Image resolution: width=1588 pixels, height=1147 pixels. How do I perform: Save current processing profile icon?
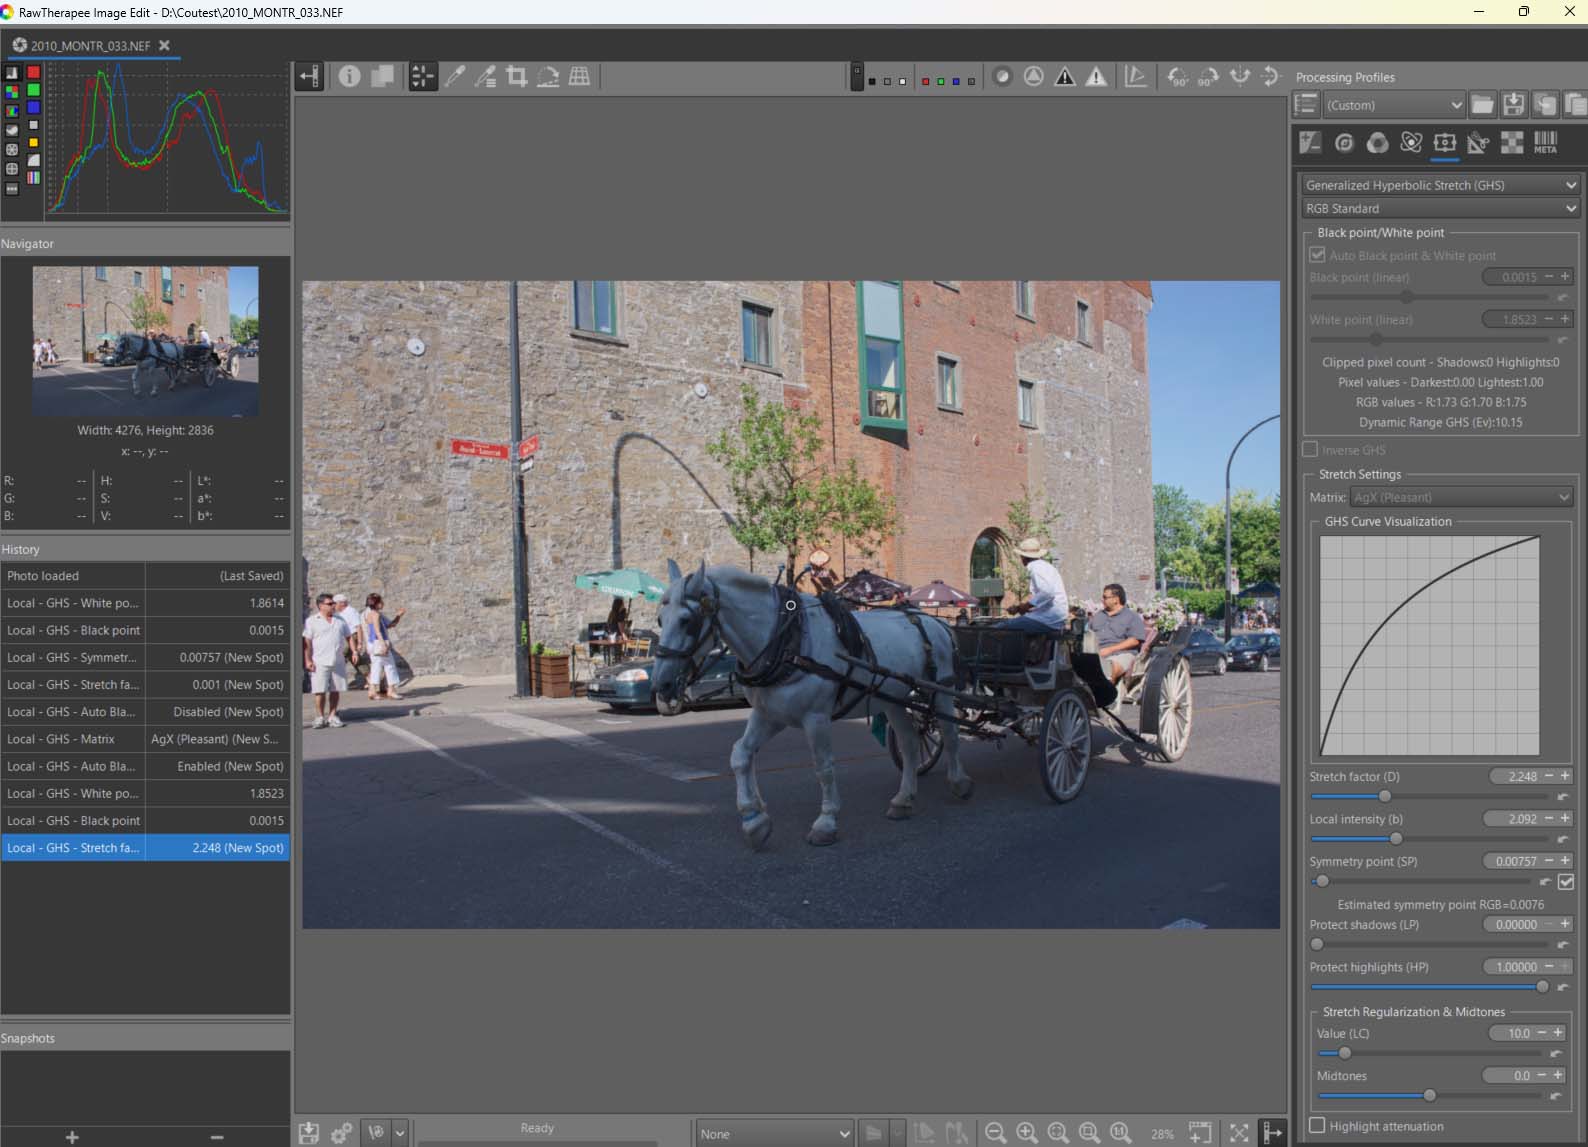(1514, 105)
